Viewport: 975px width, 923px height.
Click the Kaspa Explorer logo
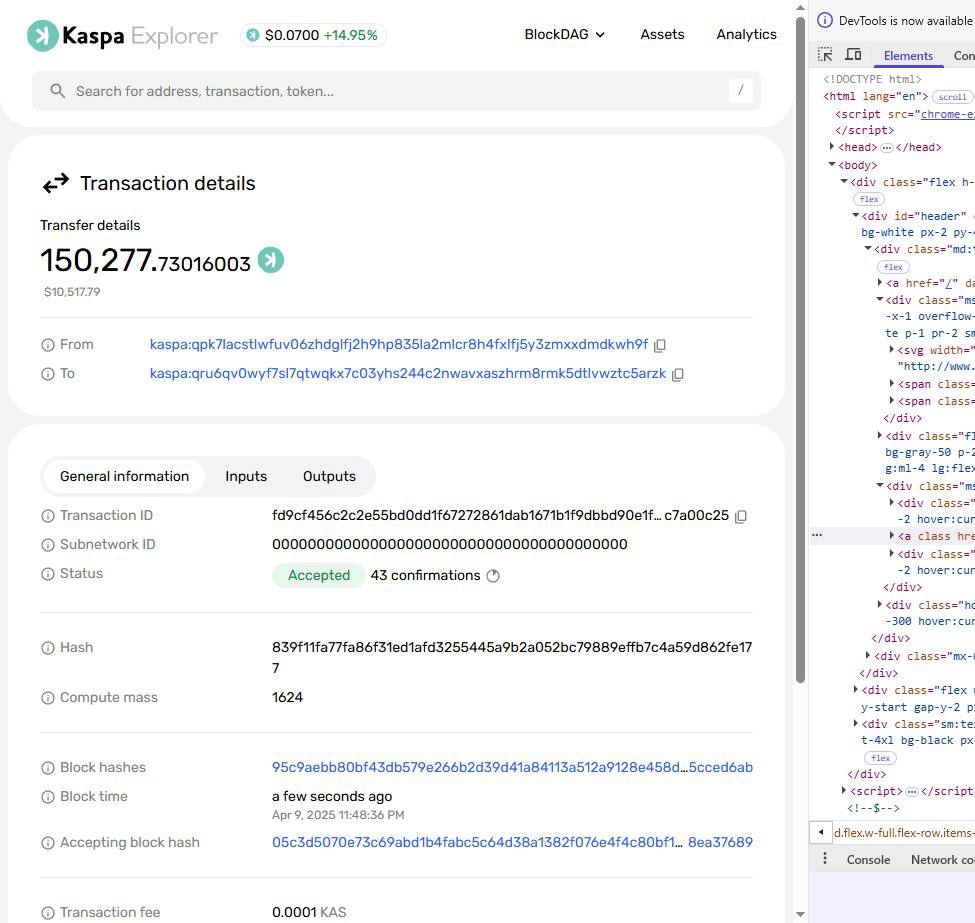point(122,36)
